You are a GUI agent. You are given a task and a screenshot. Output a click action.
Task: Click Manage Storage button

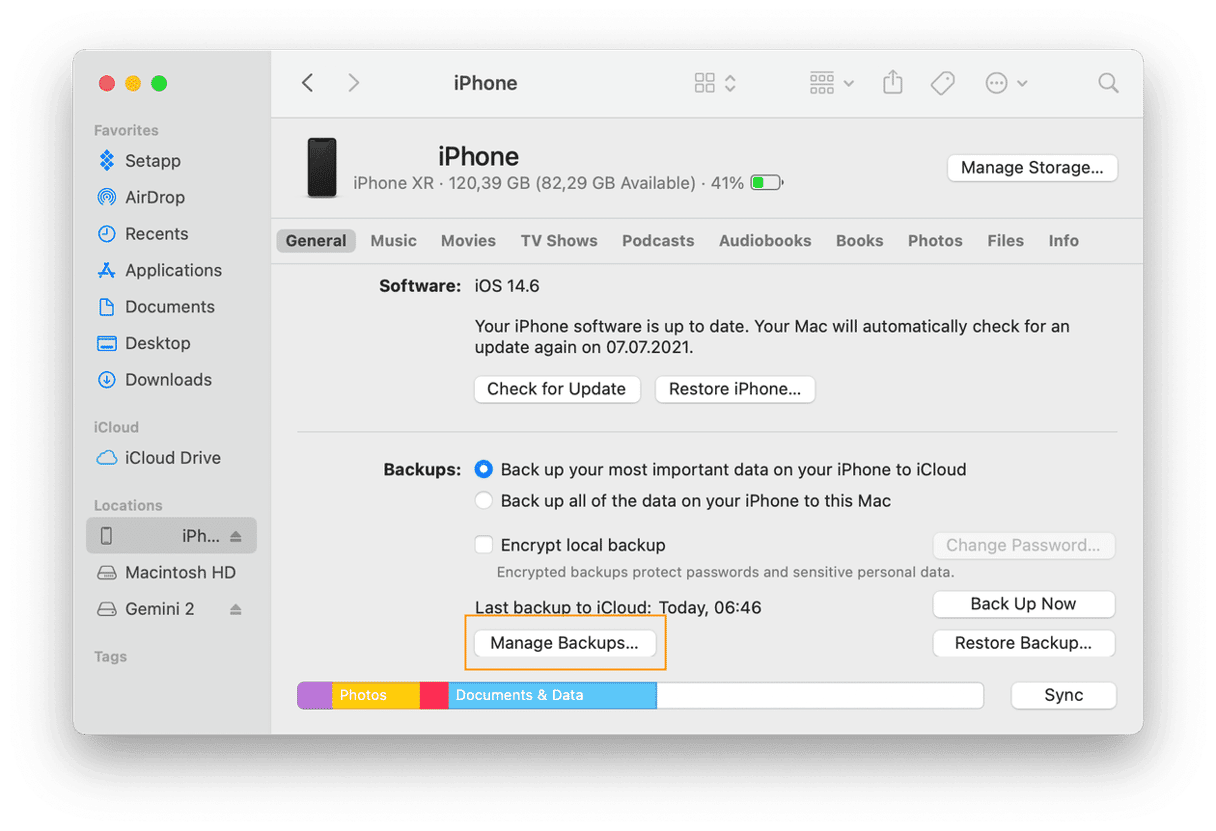point(1032,168)
